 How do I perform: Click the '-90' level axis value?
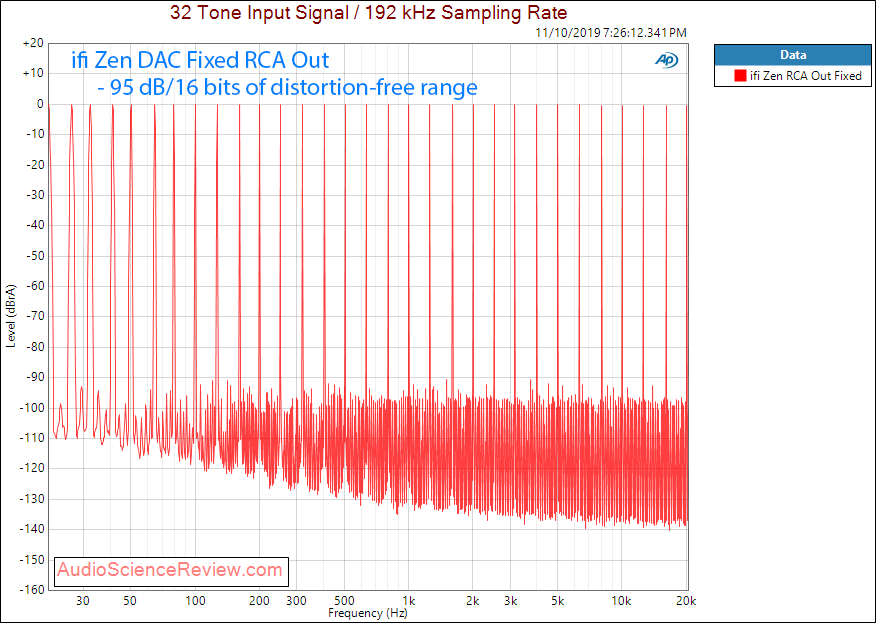(x=34, y=378)
